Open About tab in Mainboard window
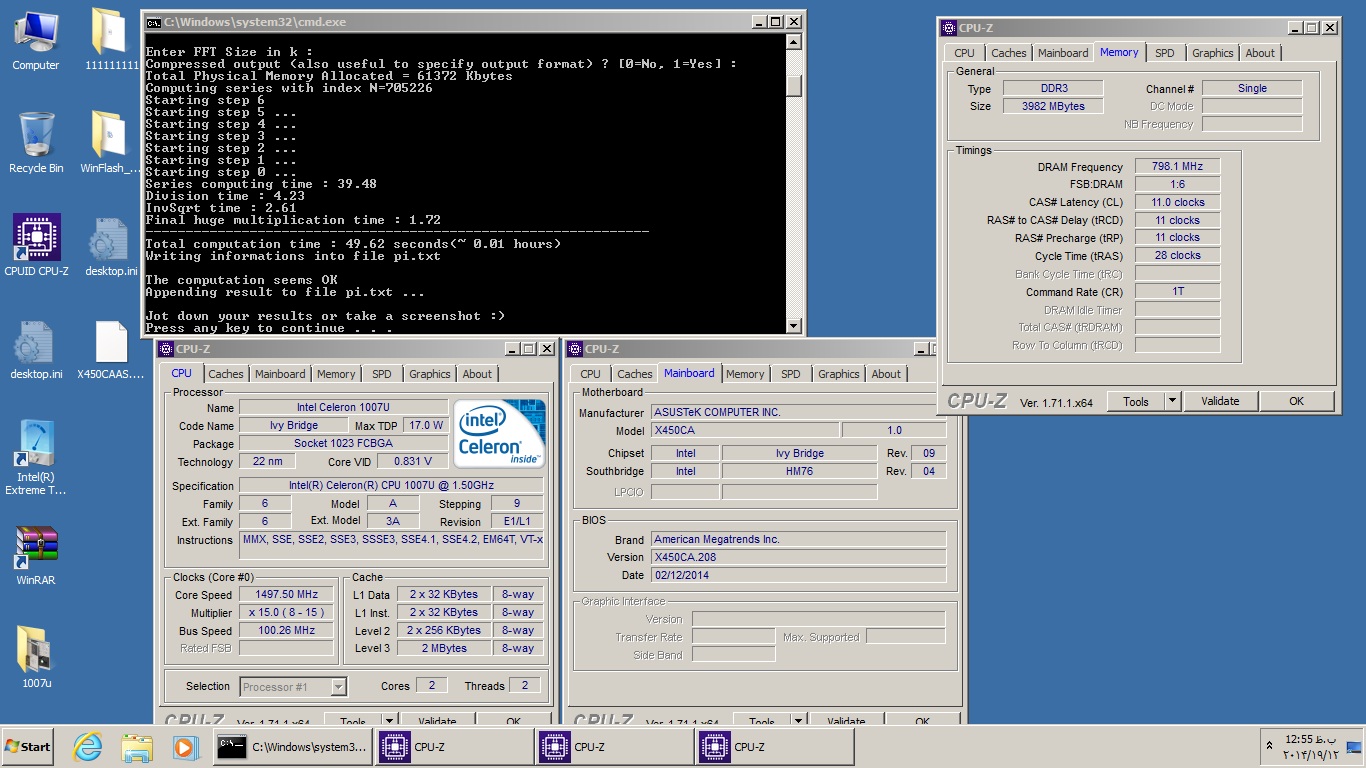Image resolution: width=1366 pixels, height=768 pixels. point(886,374)
